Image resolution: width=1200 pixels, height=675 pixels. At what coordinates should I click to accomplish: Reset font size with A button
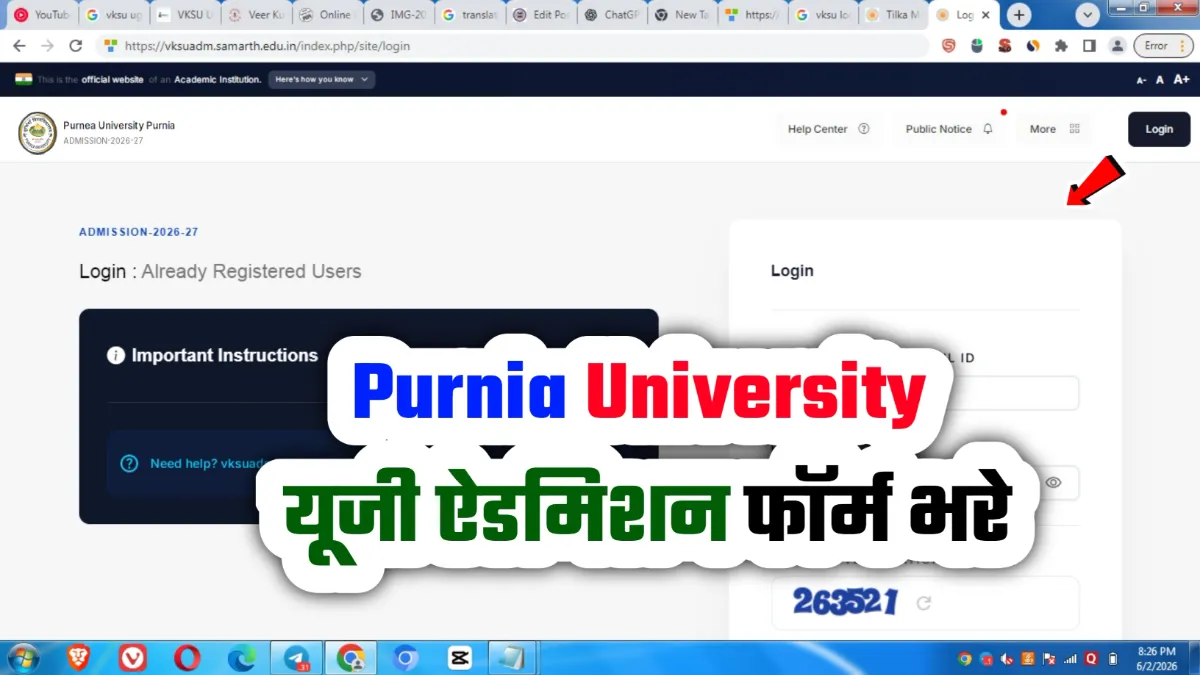point(1160,79)
